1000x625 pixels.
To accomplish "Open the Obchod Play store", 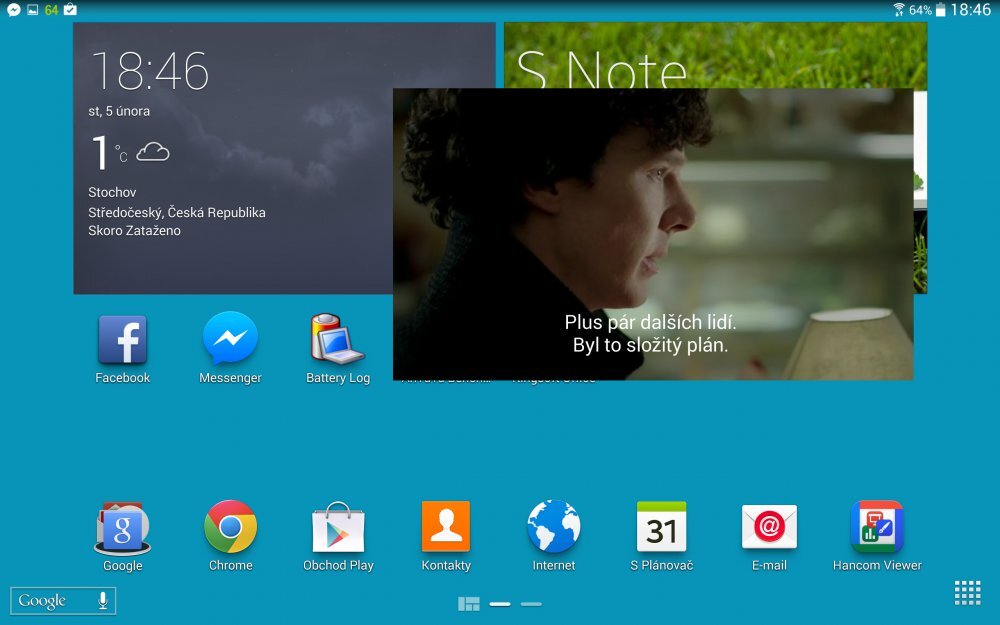I will click(338, 525).
